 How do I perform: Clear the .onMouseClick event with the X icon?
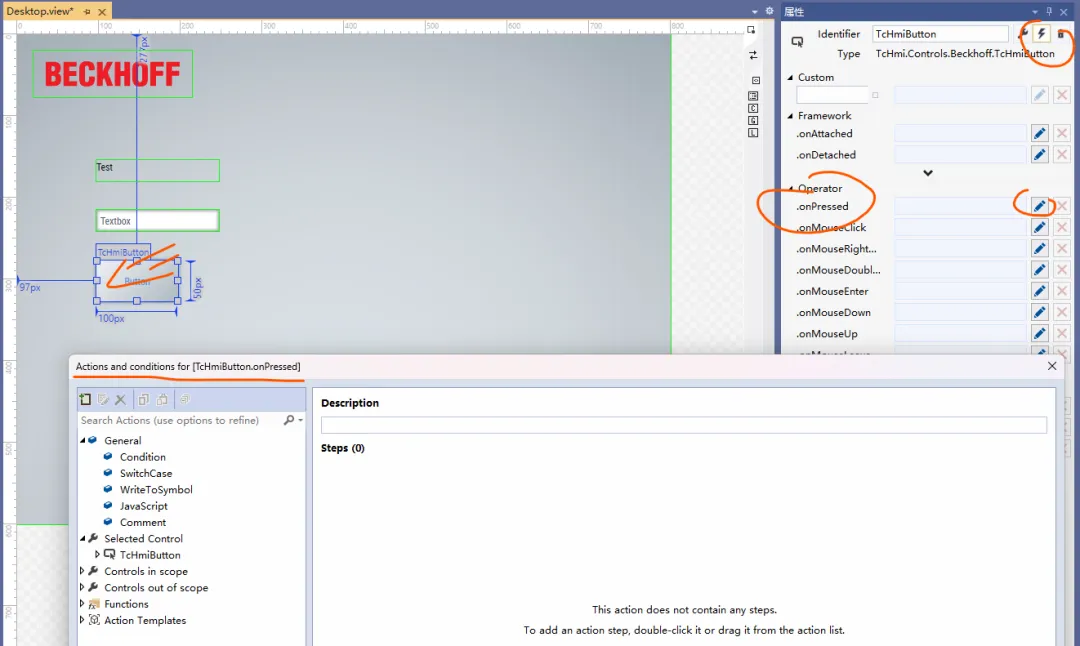[1062, 227]
